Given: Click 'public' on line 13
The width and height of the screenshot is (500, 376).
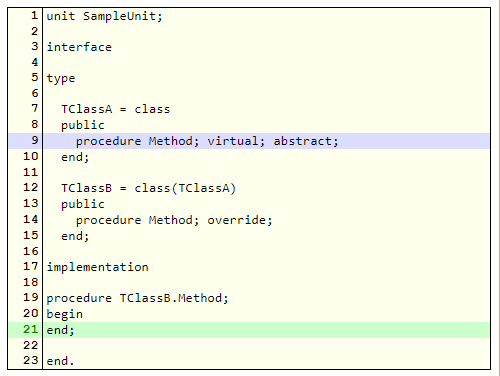Looking at the screenshot, I should [x=83, y=204].
